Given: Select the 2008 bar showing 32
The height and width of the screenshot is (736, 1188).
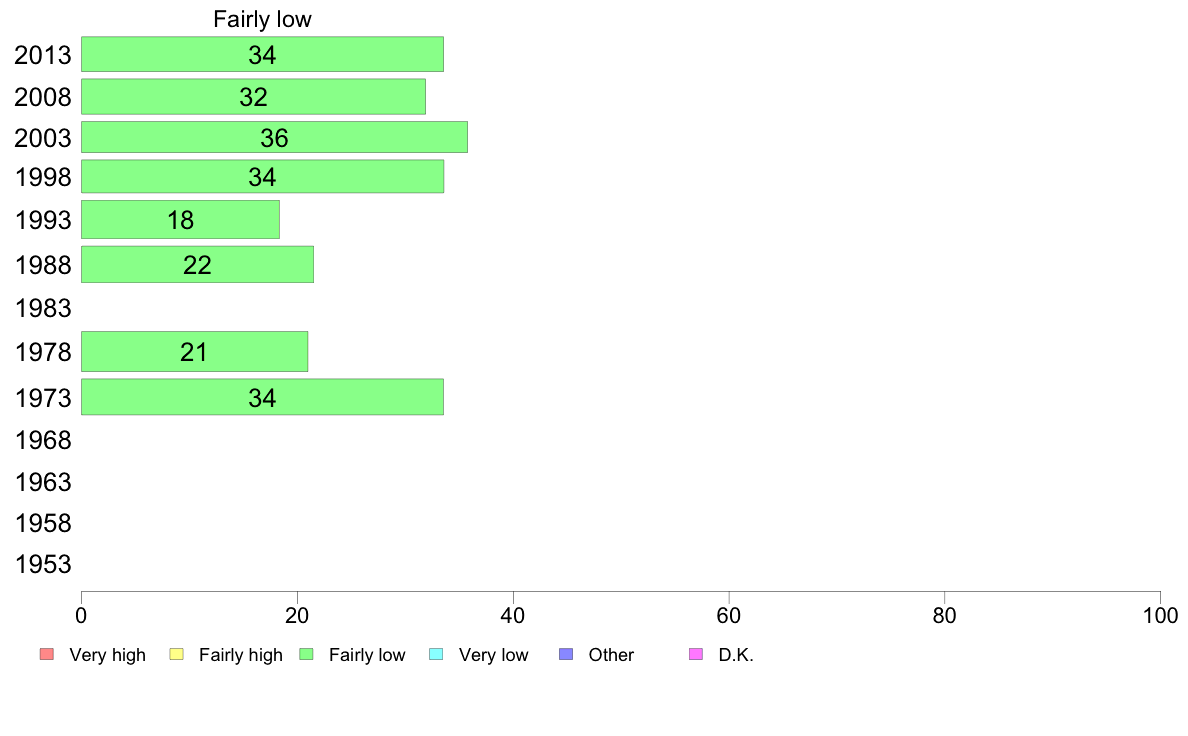Looking at the screenshot, I should coord(253,97).
